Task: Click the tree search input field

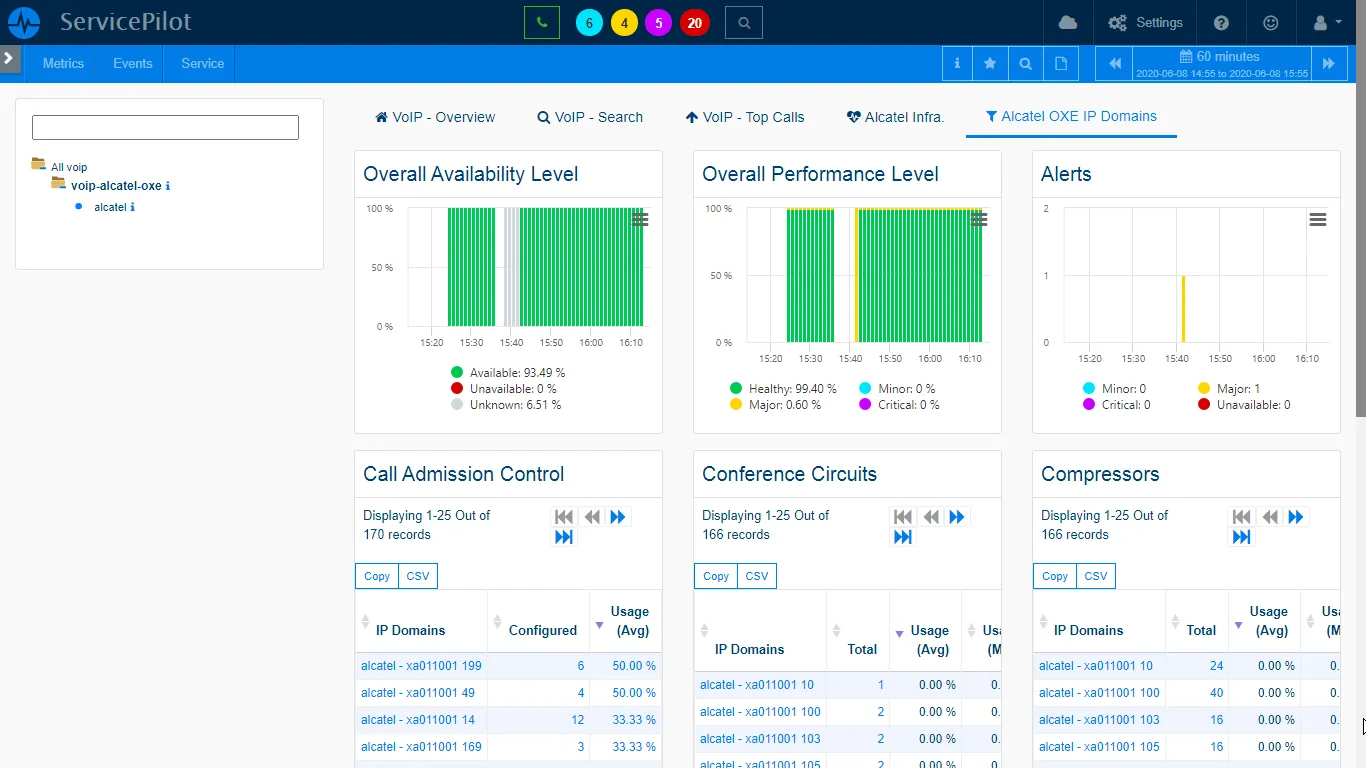Action: (165, 127)
